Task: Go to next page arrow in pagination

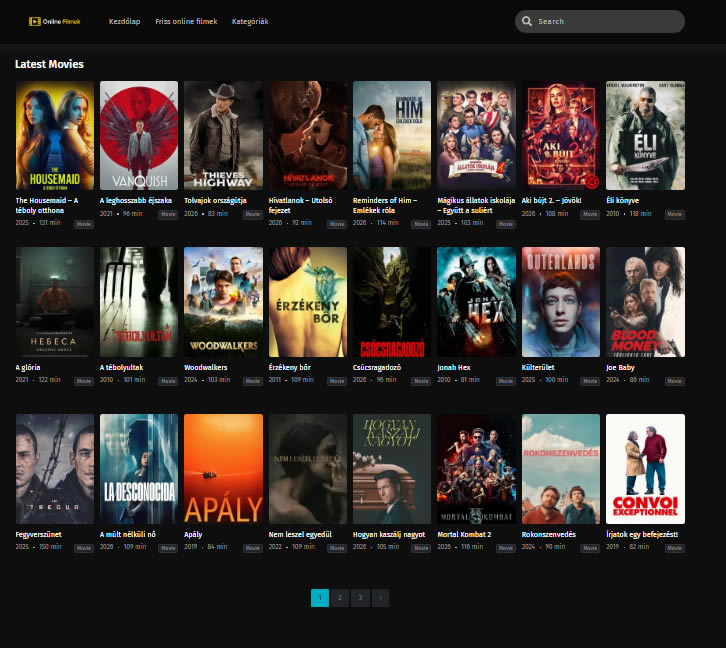Action: click(x=380, y=598)
